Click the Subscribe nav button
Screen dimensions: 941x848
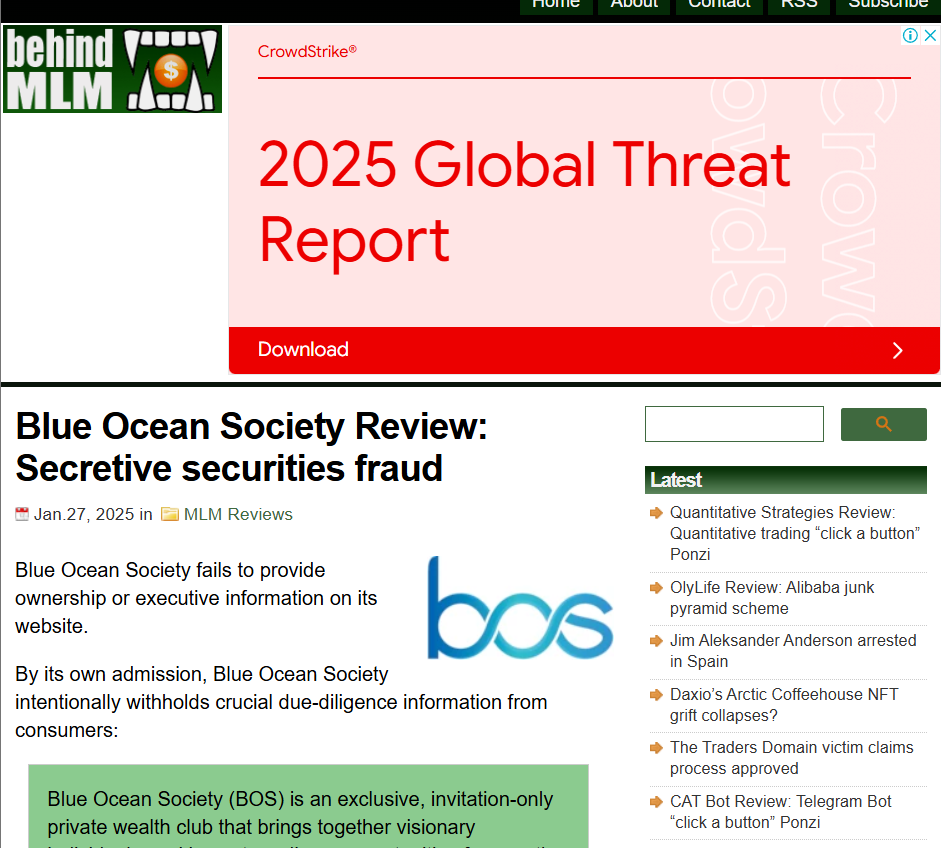point(888,5)
